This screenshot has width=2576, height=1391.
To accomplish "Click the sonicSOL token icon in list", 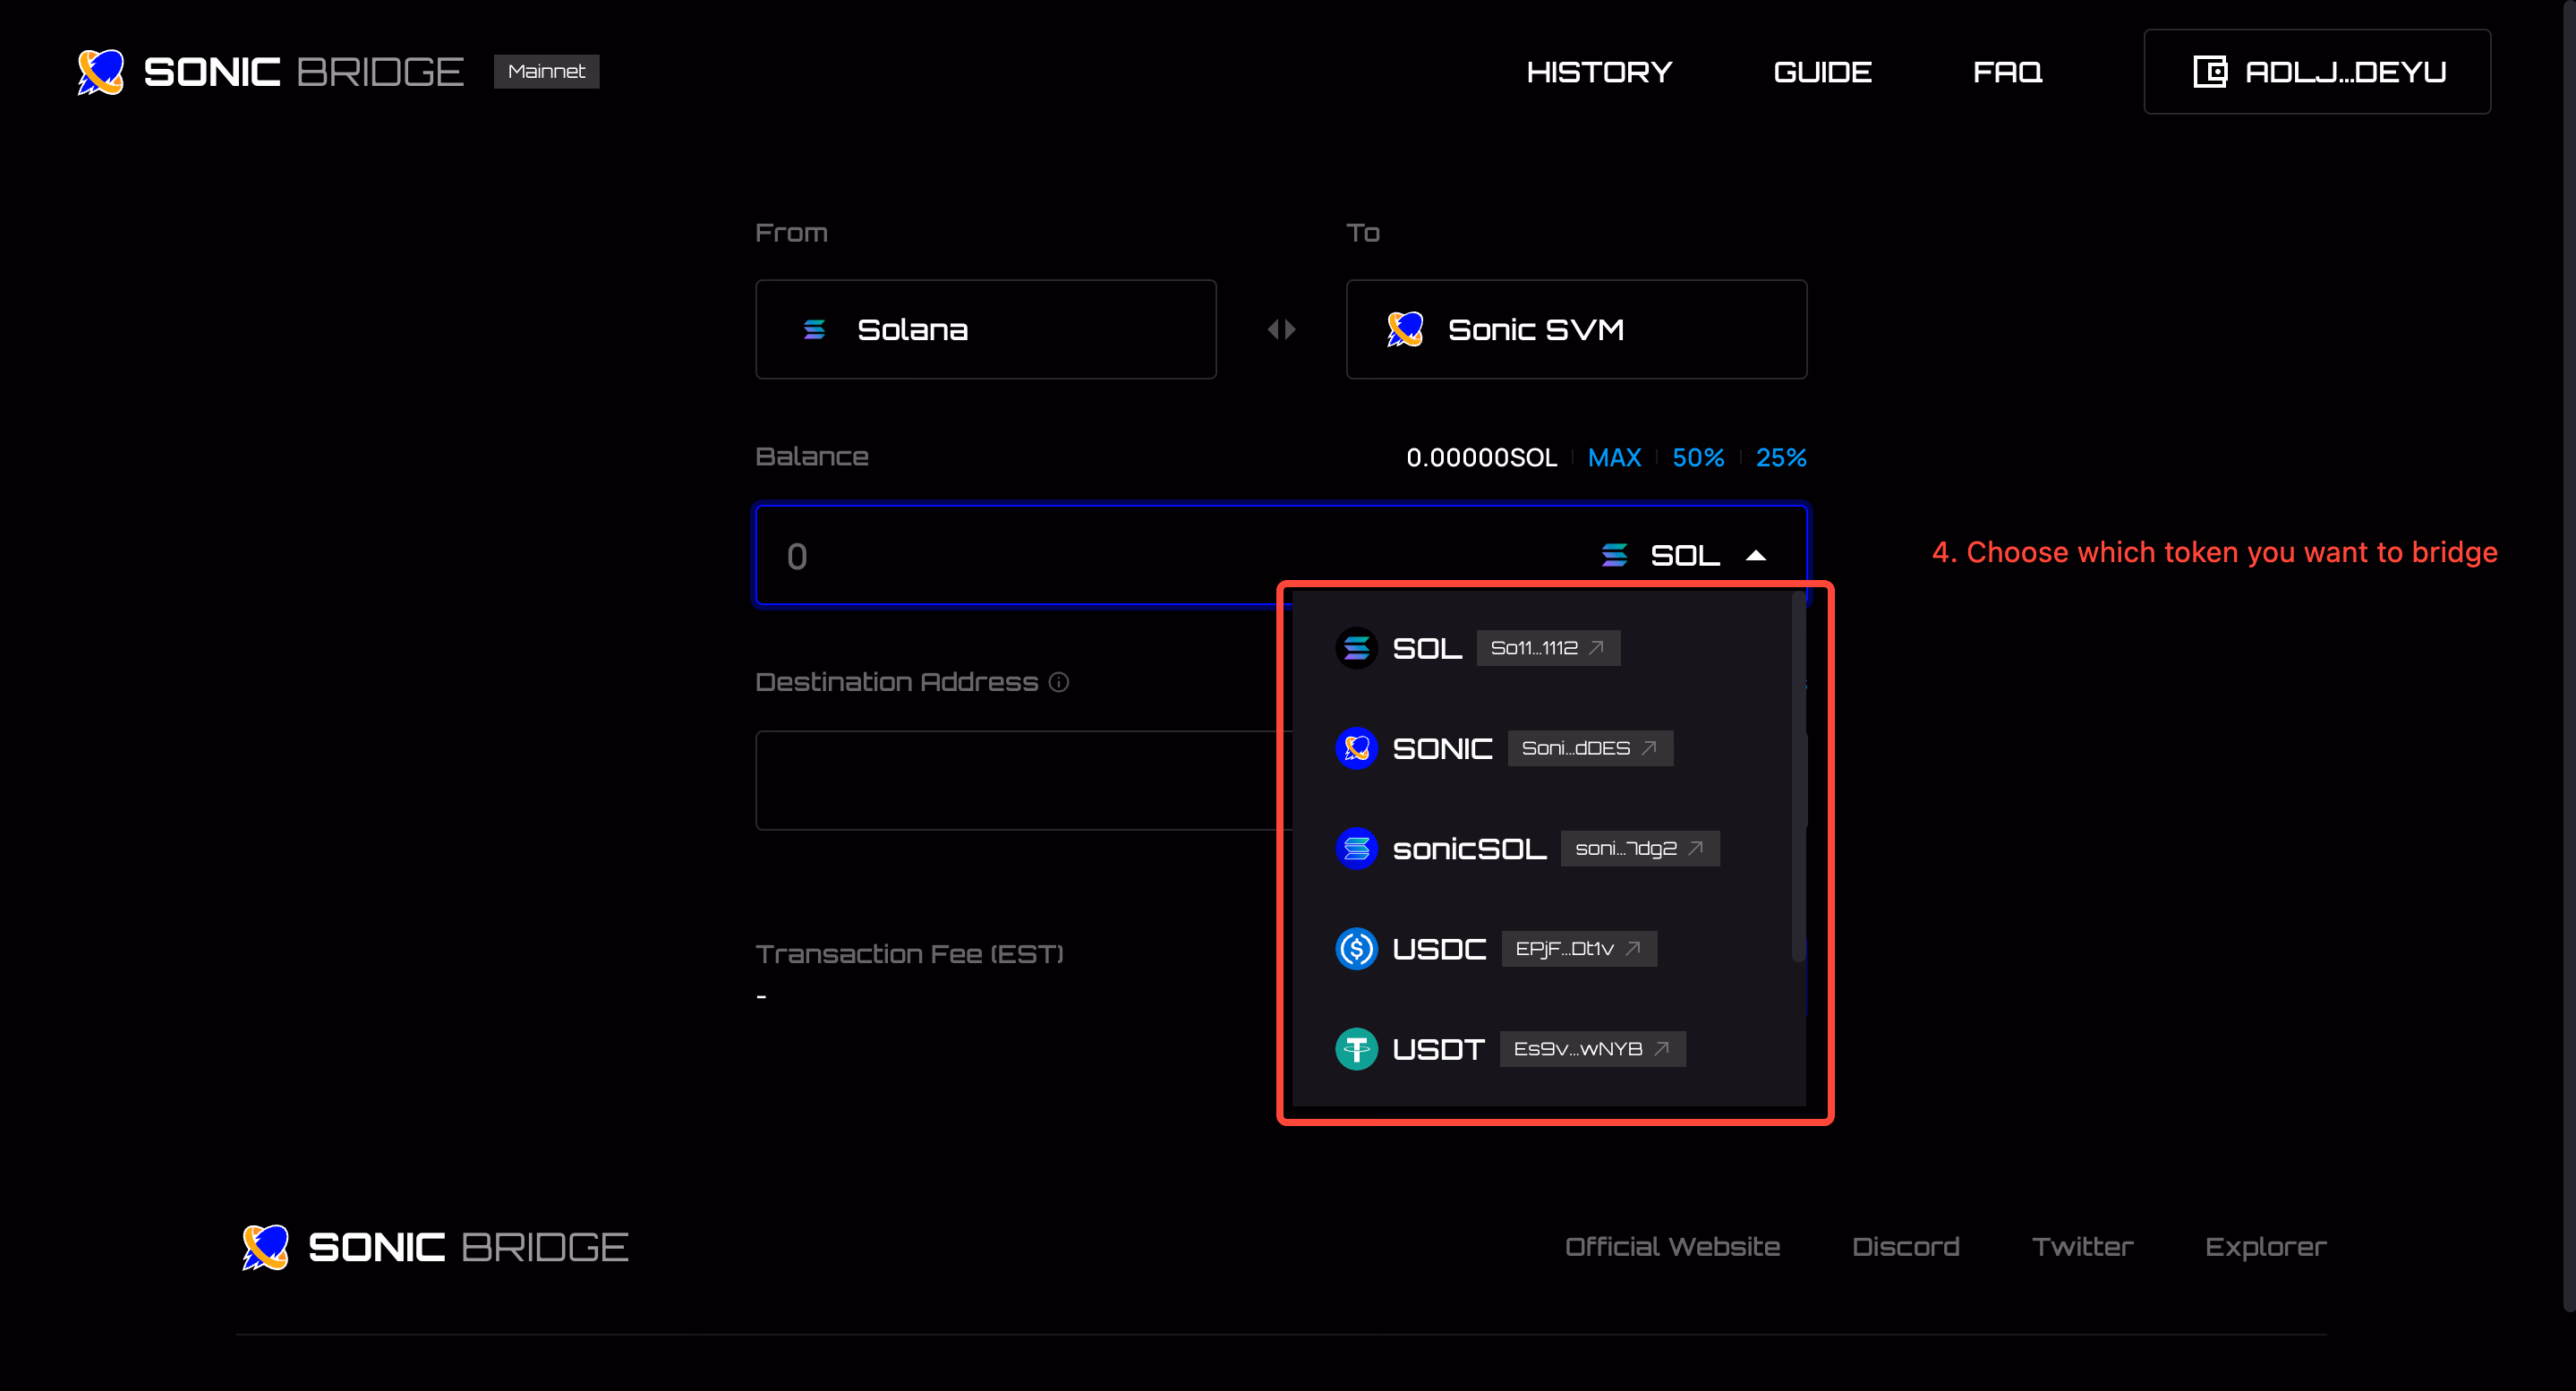I will 1356,849.
